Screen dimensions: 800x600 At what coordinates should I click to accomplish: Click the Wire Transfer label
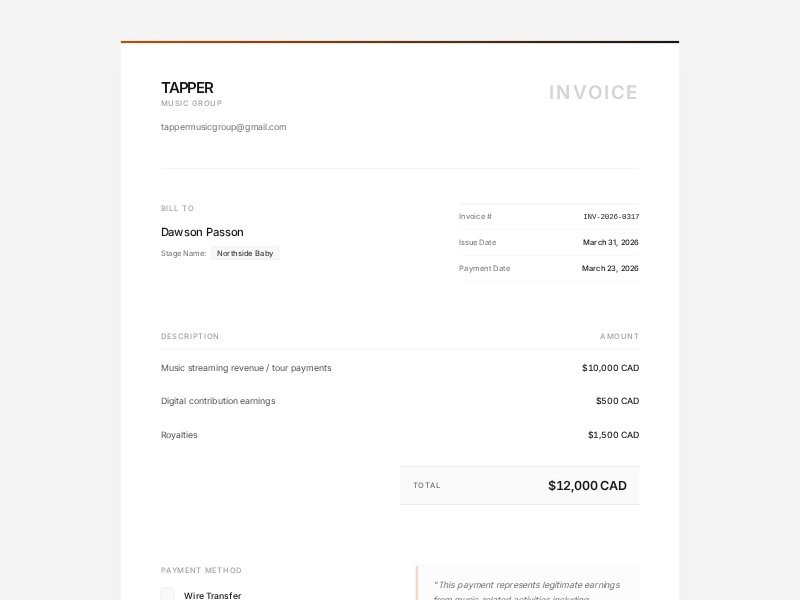pyautogui.click(x=212, y=595)
